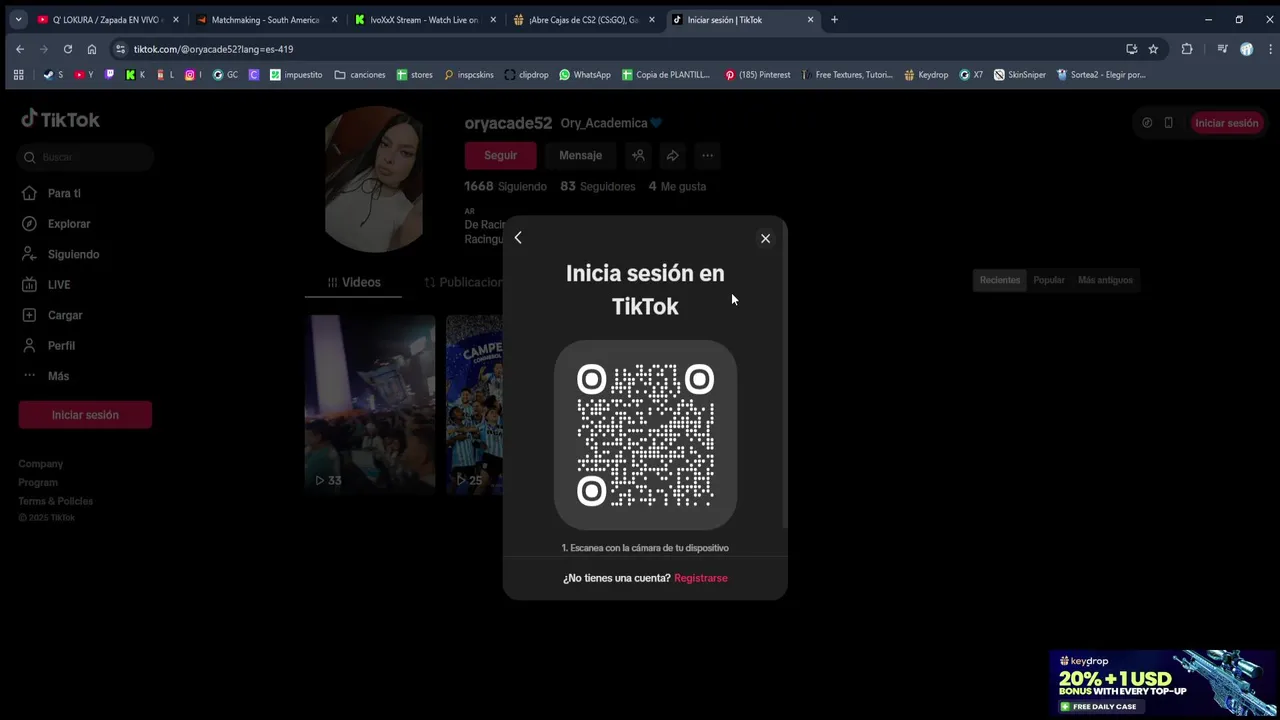Click the follow-suggestions person icon

point(638,155)
